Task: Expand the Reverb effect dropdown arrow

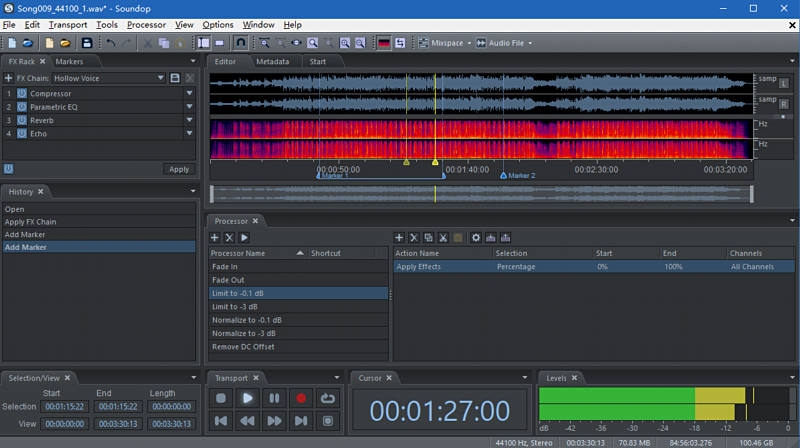Action: coord(189,120)
